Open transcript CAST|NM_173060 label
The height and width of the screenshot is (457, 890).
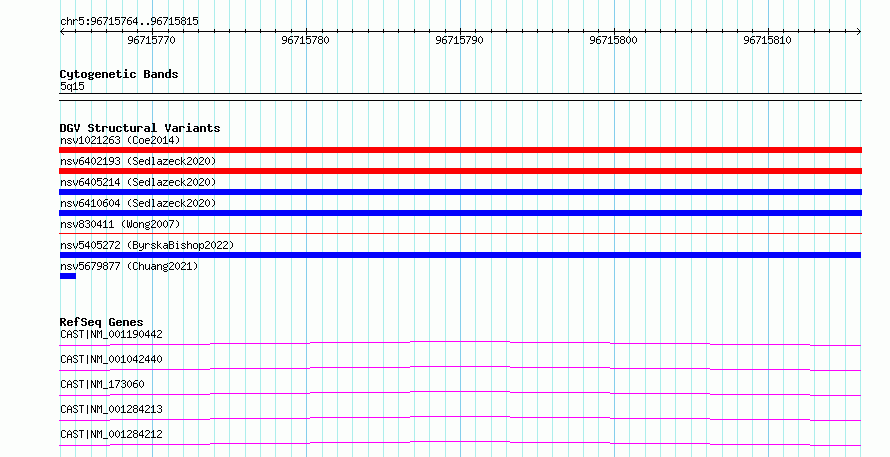[102, 384]
